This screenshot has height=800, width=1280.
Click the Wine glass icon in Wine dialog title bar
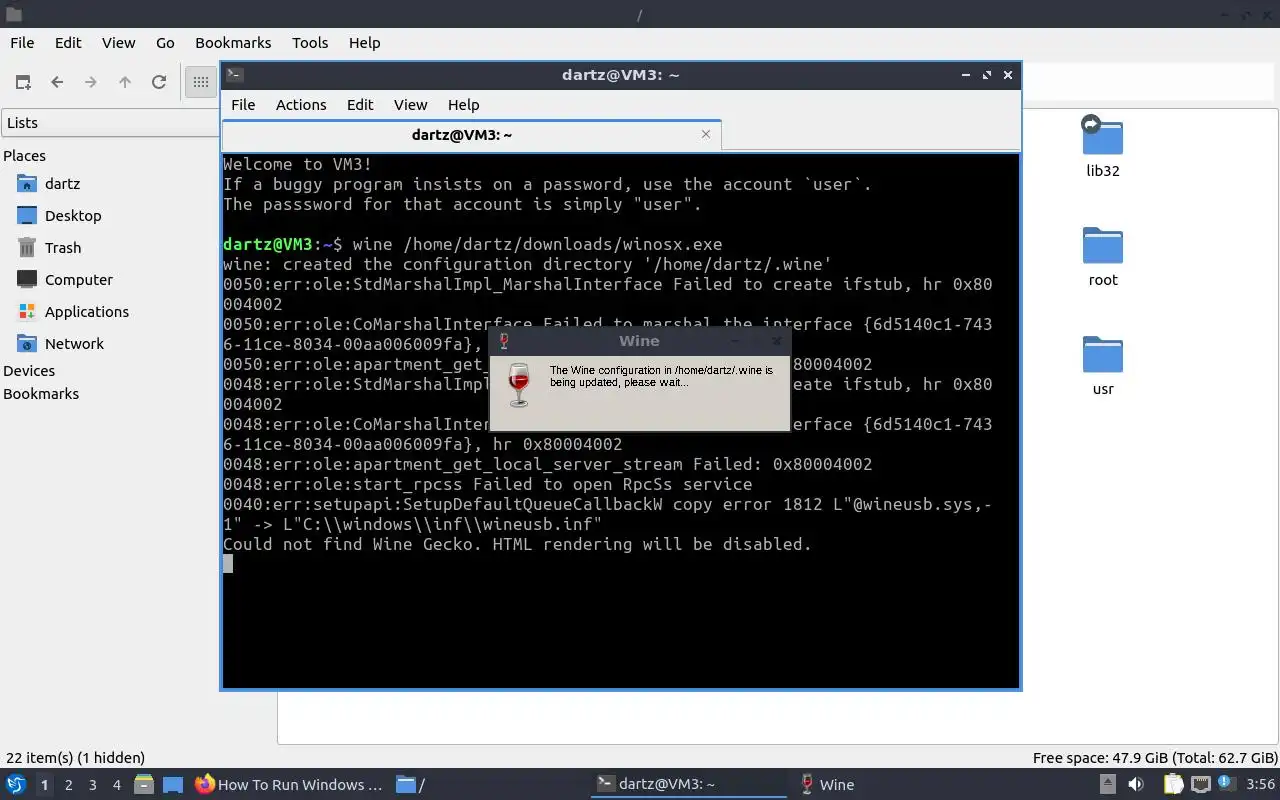(504, 341)
